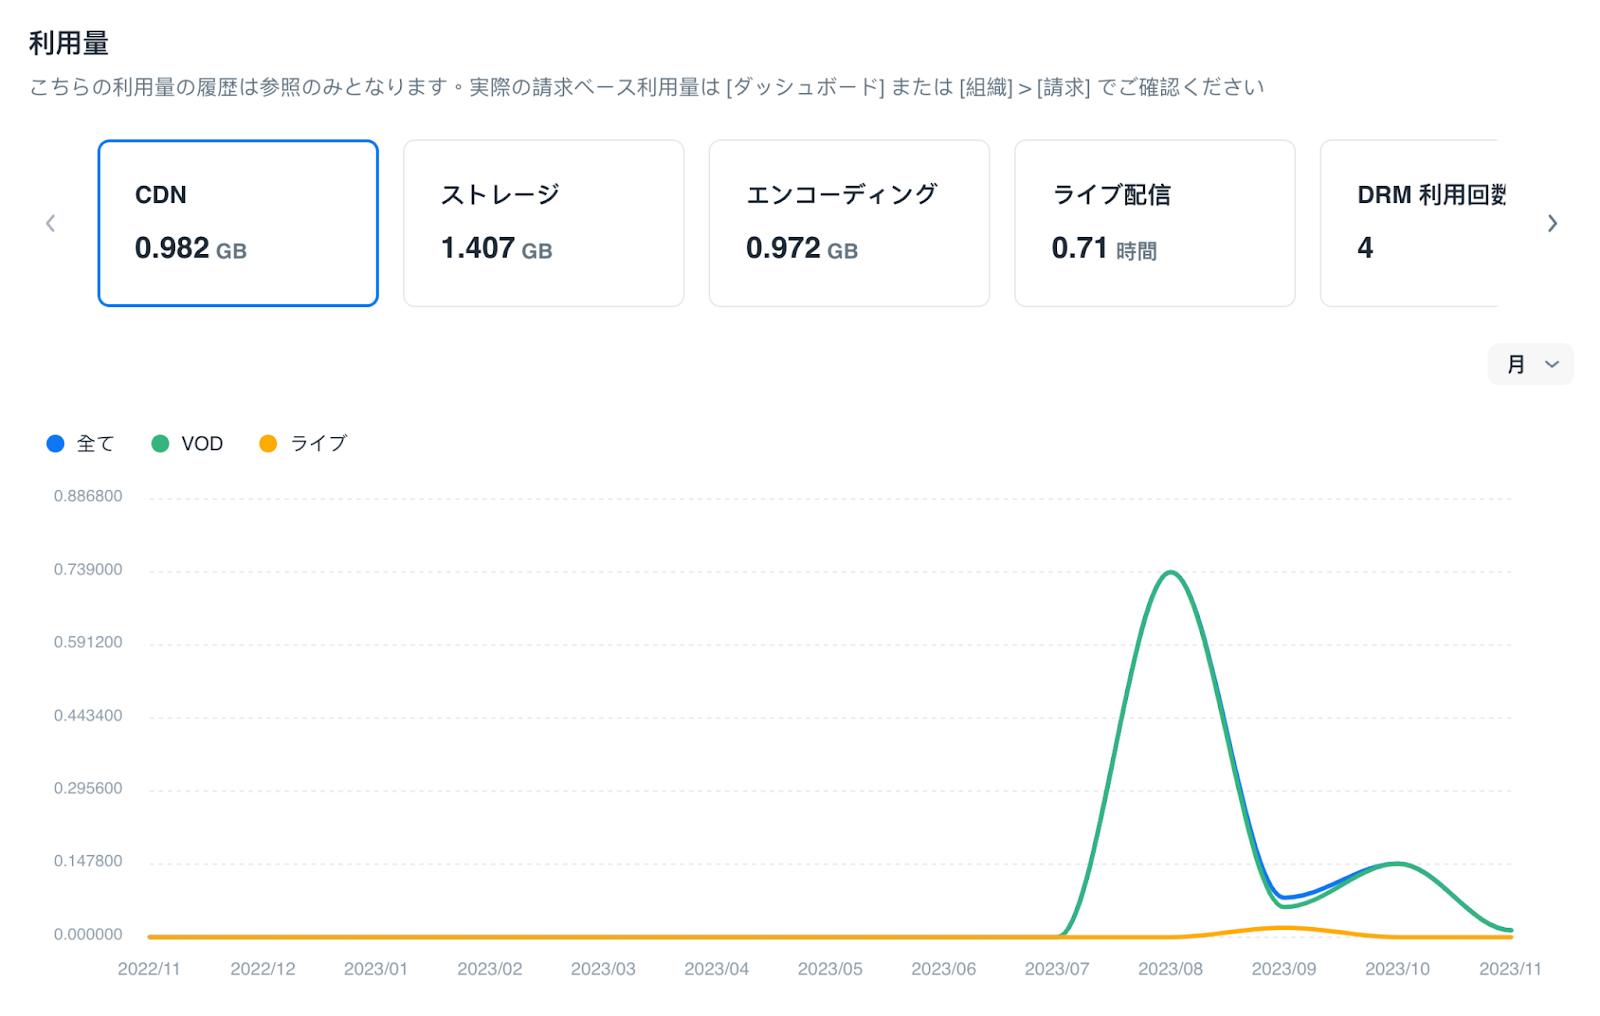Open the 月 period dropdown
Image resolution: width=1600 pixels, height=1016 pixels.
pos(1530,365)
